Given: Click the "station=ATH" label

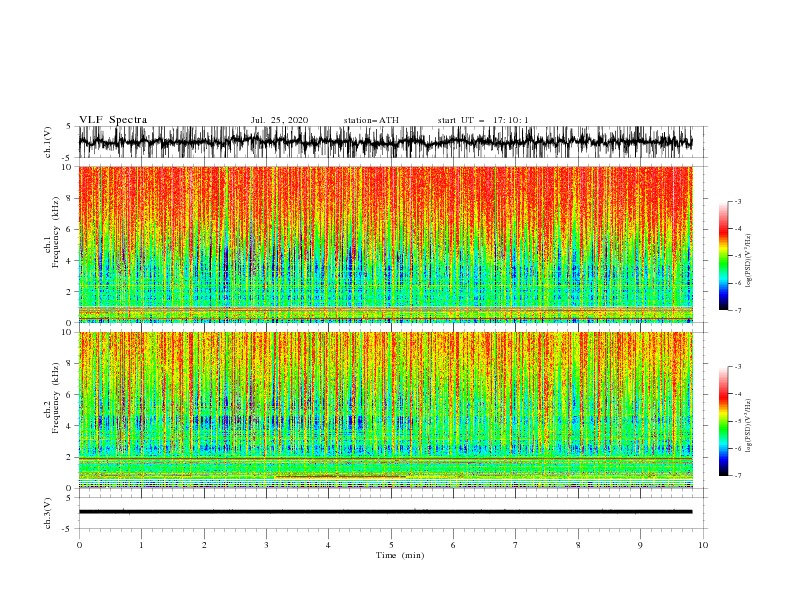Looking at the screenshot, I should (371, 120).
